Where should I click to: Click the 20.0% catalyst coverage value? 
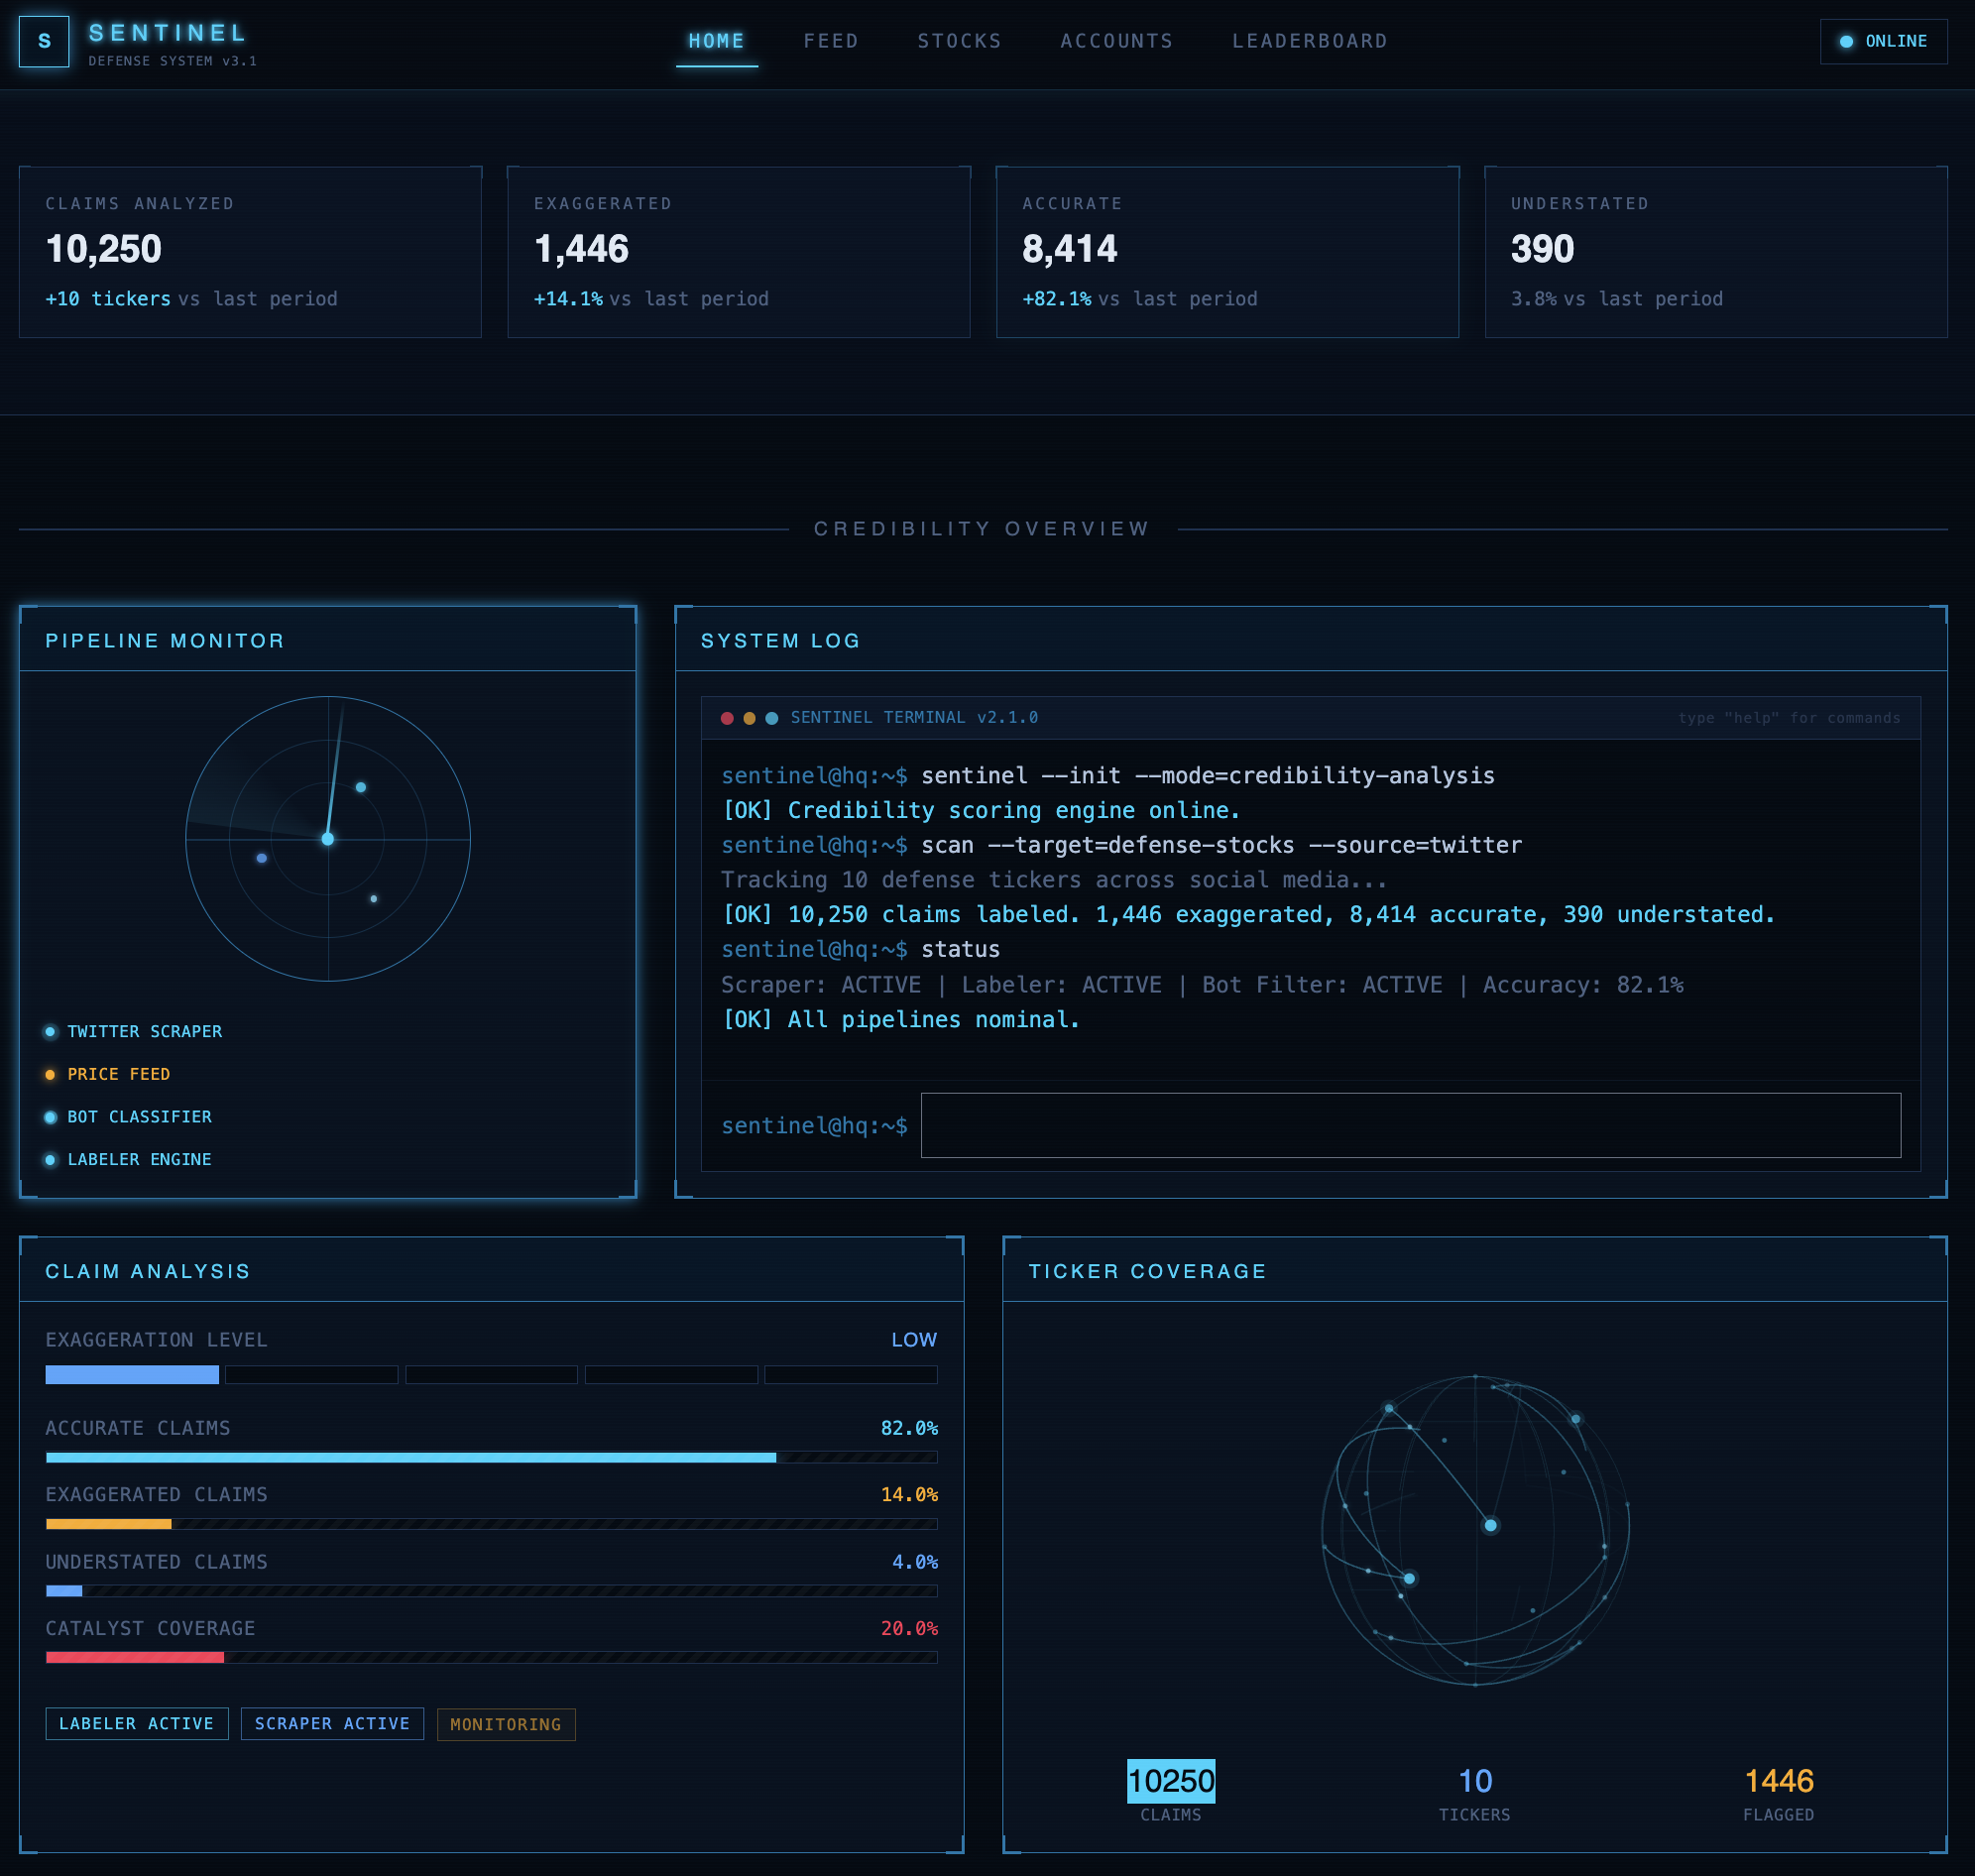tap(909, 1629)
